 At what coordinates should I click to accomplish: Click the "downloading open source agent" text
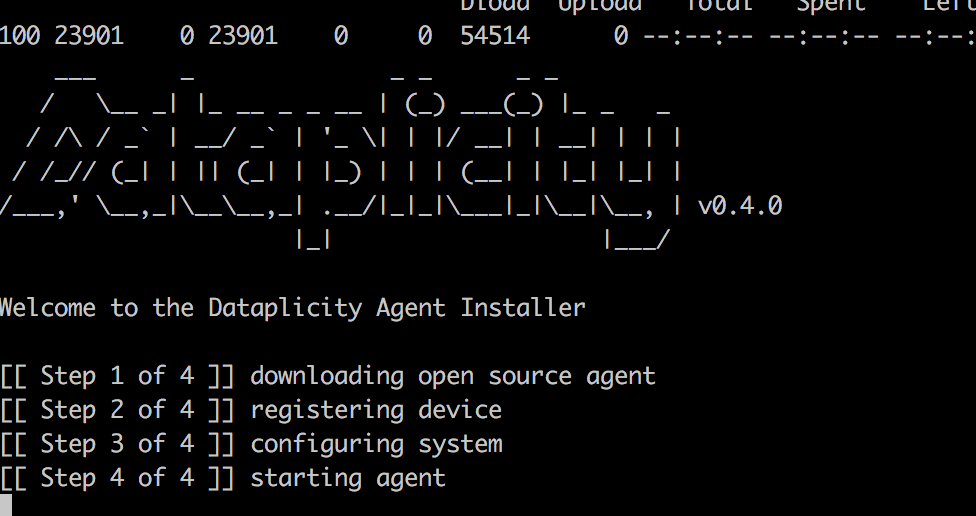[453, 376]
